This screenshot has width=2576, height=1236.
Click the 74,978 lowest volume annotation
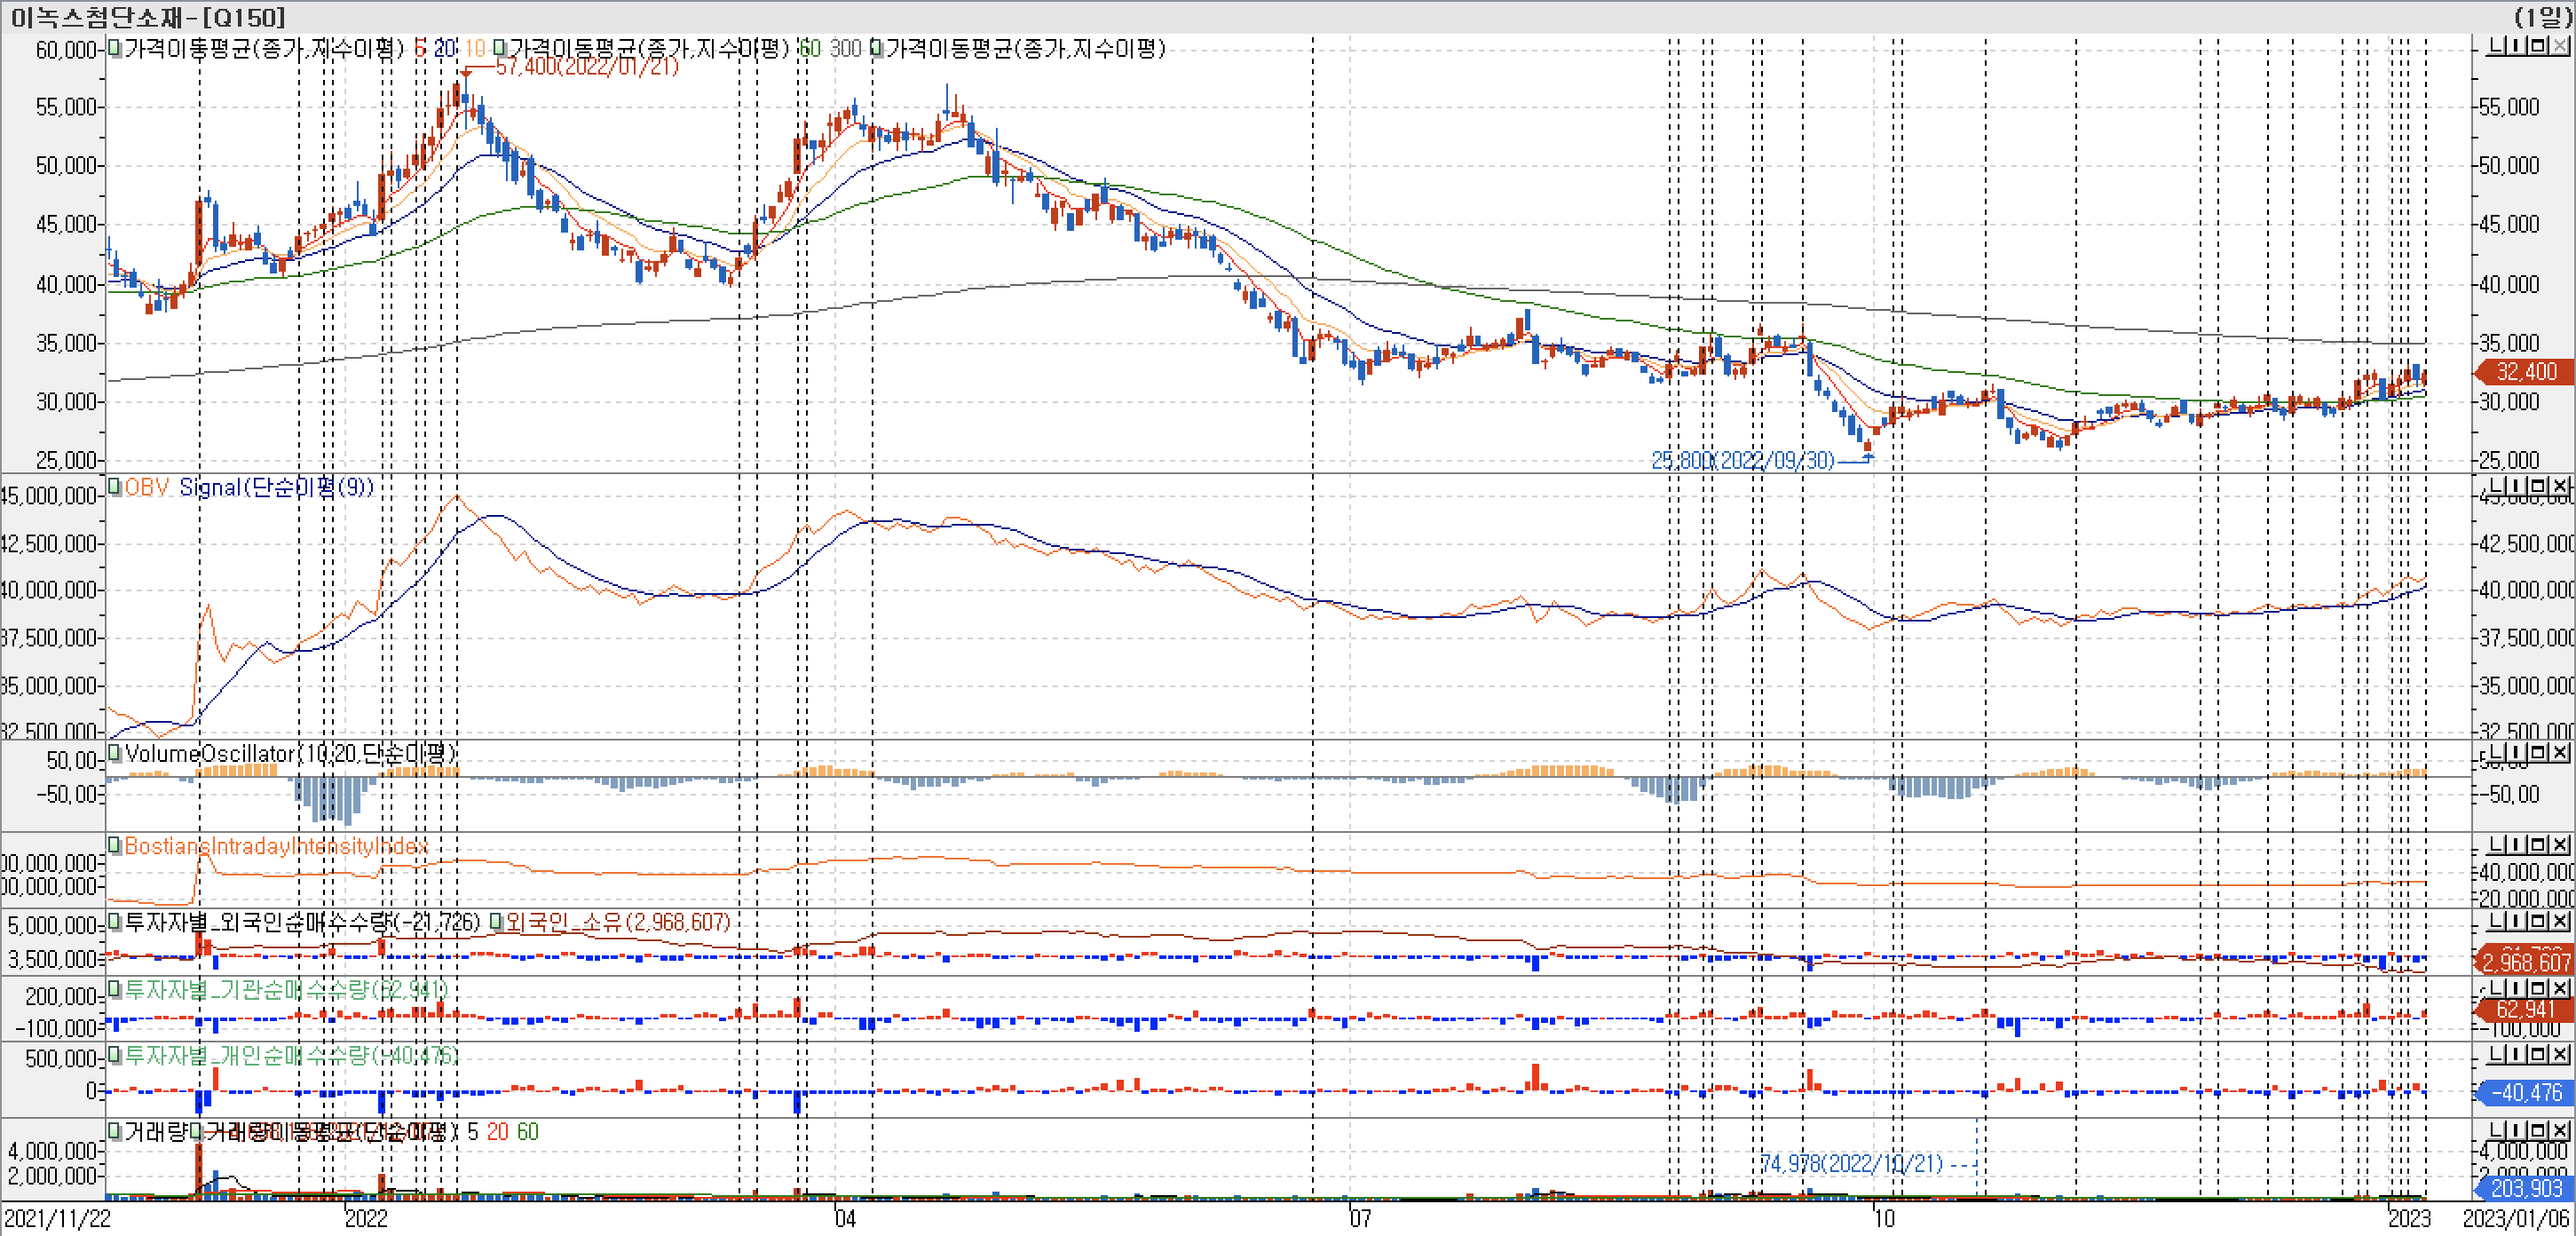point(1851,1163)
